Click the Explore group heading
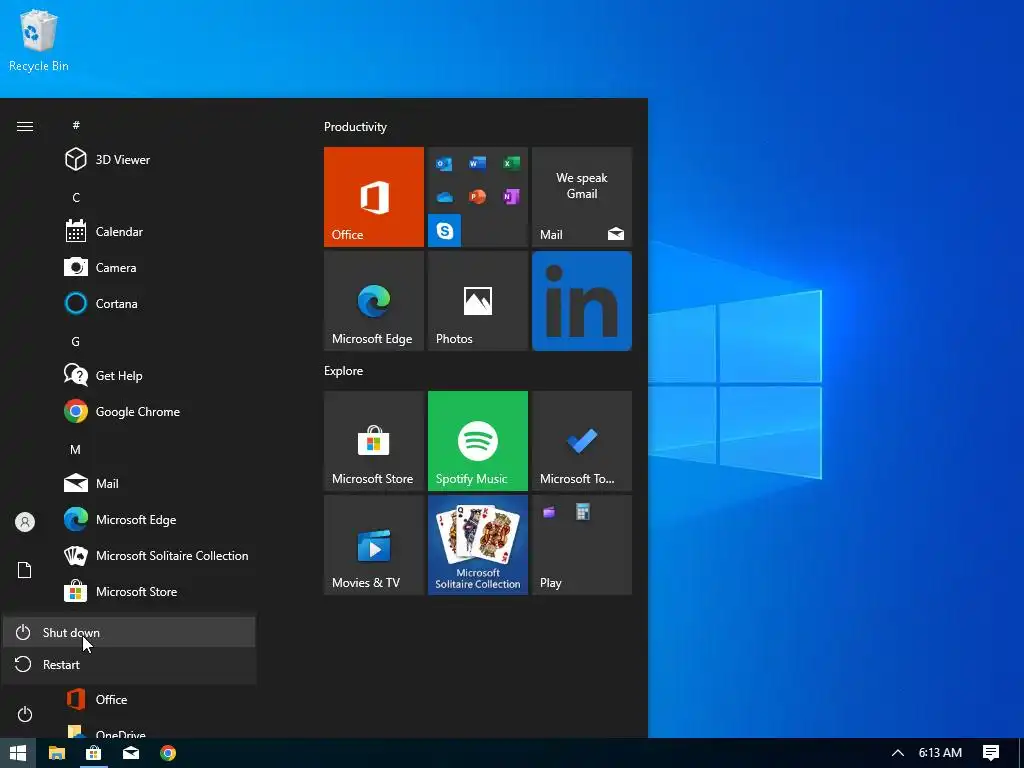The image size is (1024, 768). (344, 371)
